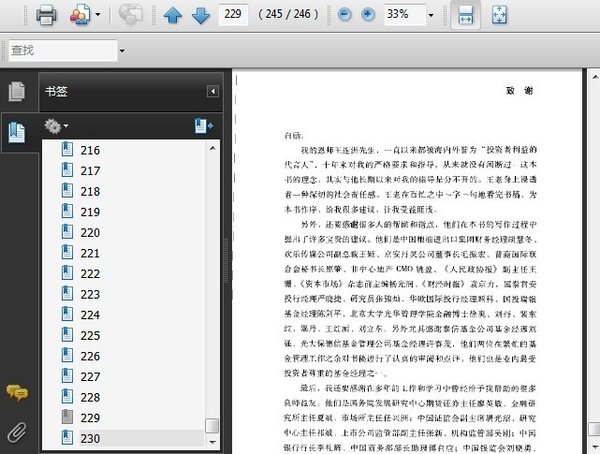
Task: Select bookmark 220
Action: point(90,233)
